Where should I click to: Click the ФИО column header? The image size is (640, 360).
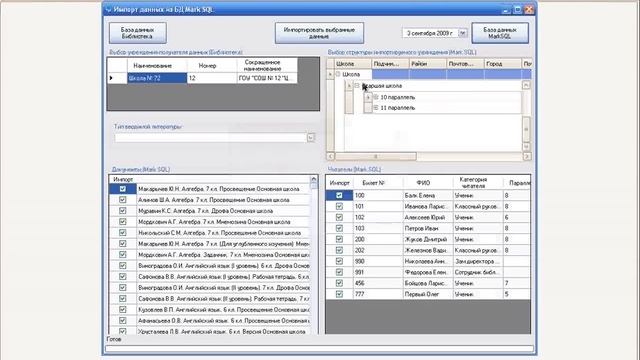[x=428, y=183]
